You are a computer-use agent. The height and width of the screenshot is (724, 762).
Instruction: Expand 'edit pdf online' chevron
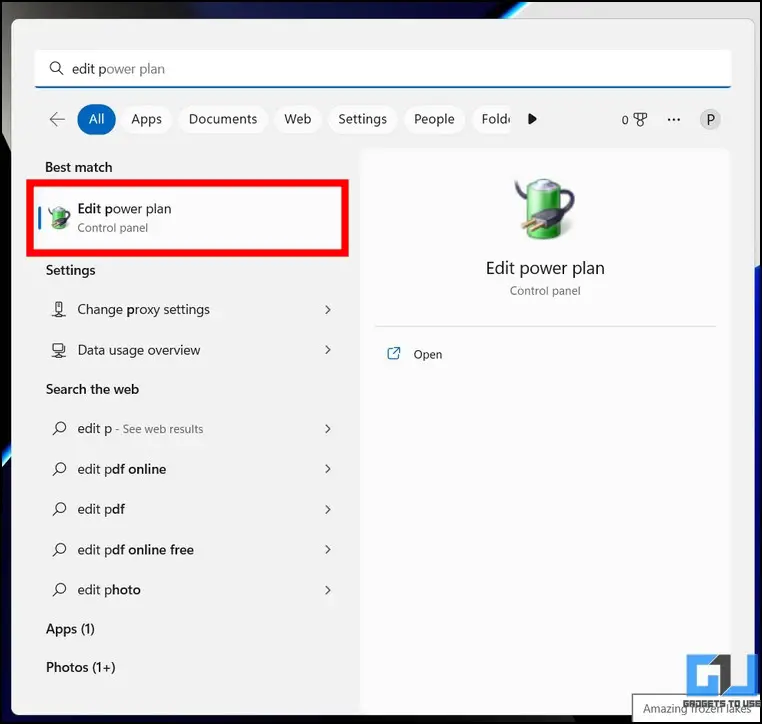[x=328, y=469]
